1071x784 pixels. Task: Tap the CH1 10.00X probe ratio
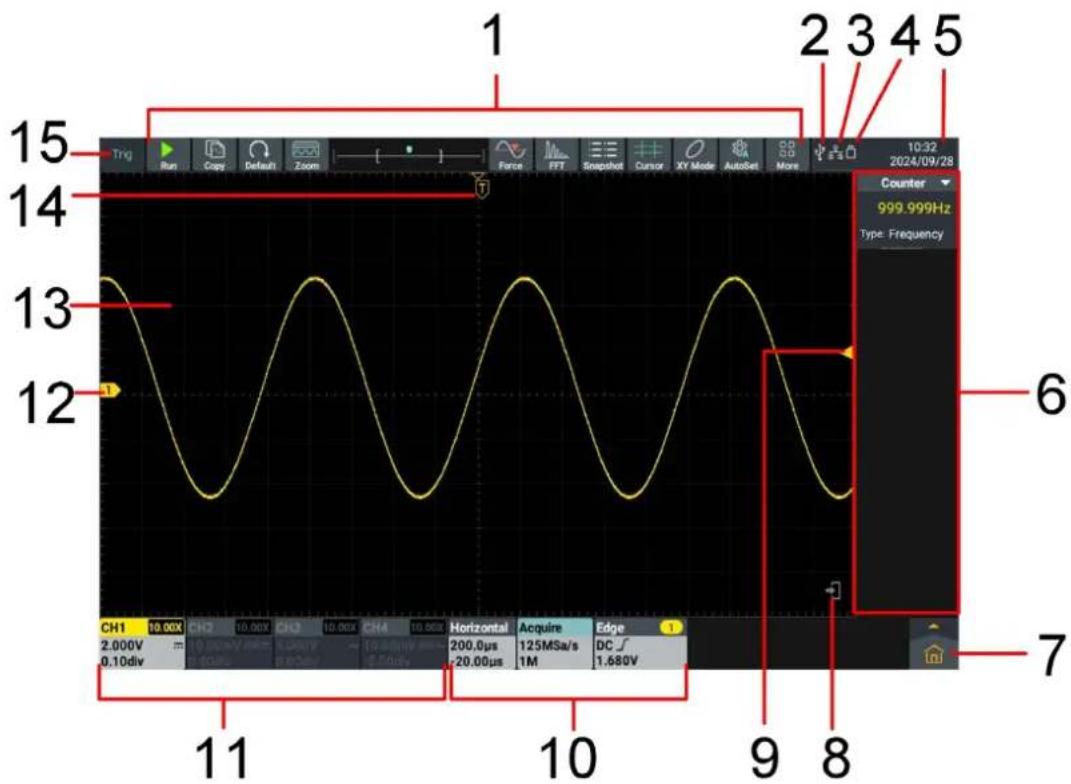click(166, 628)
